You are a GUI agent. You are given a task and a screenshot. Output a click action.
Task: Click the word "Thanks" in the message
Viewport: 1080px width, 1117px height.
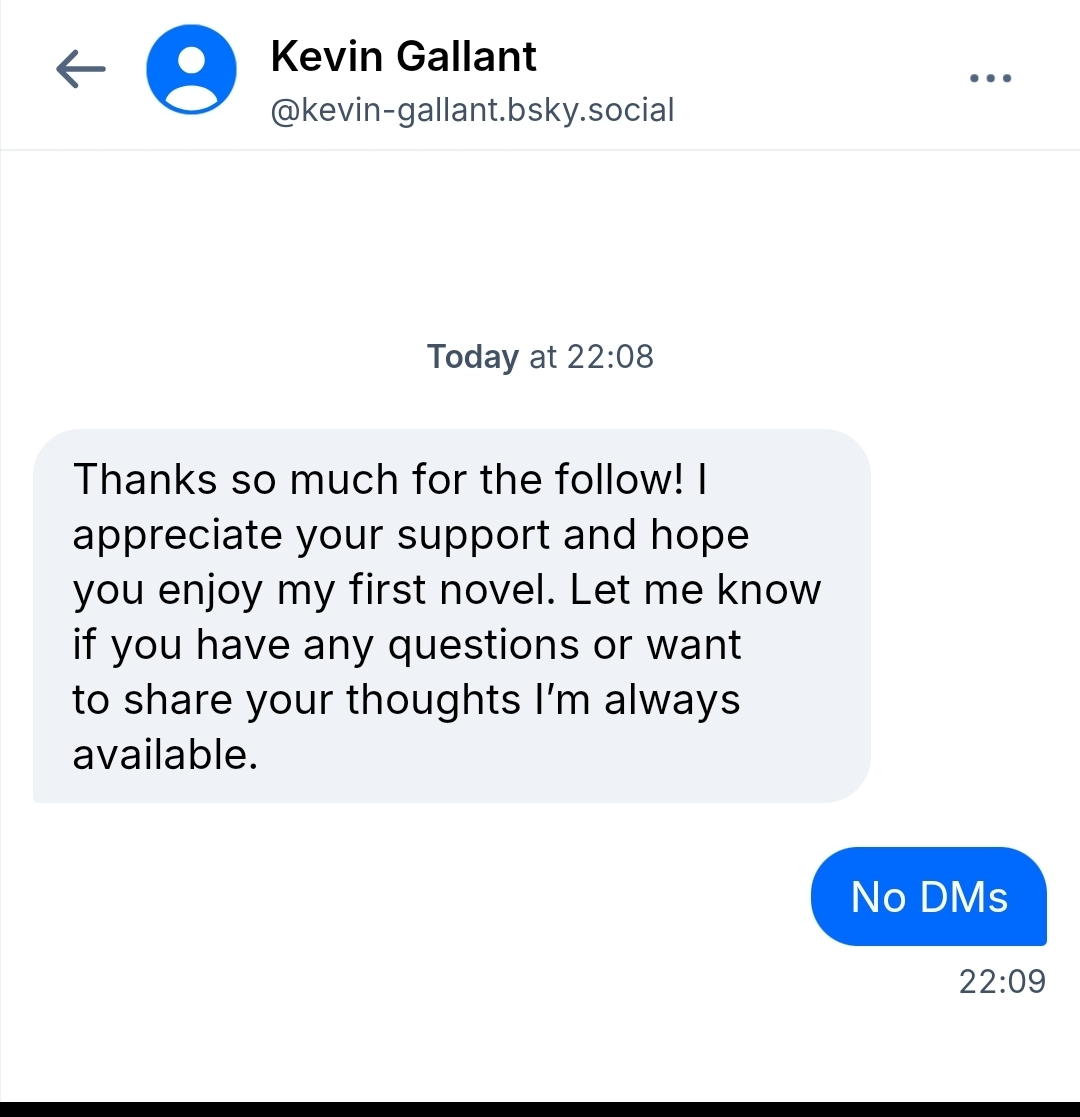[144, 479]
